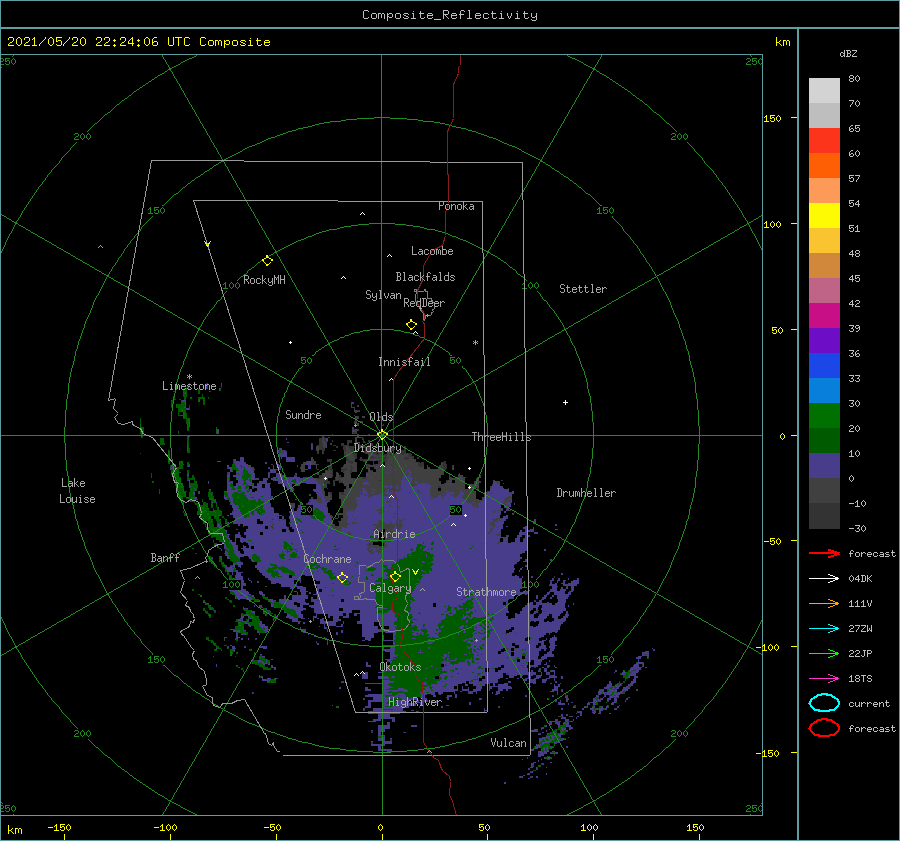Click the green 22JP arrow icon
The width and height of the screenshot is (900, 841).
824,653
